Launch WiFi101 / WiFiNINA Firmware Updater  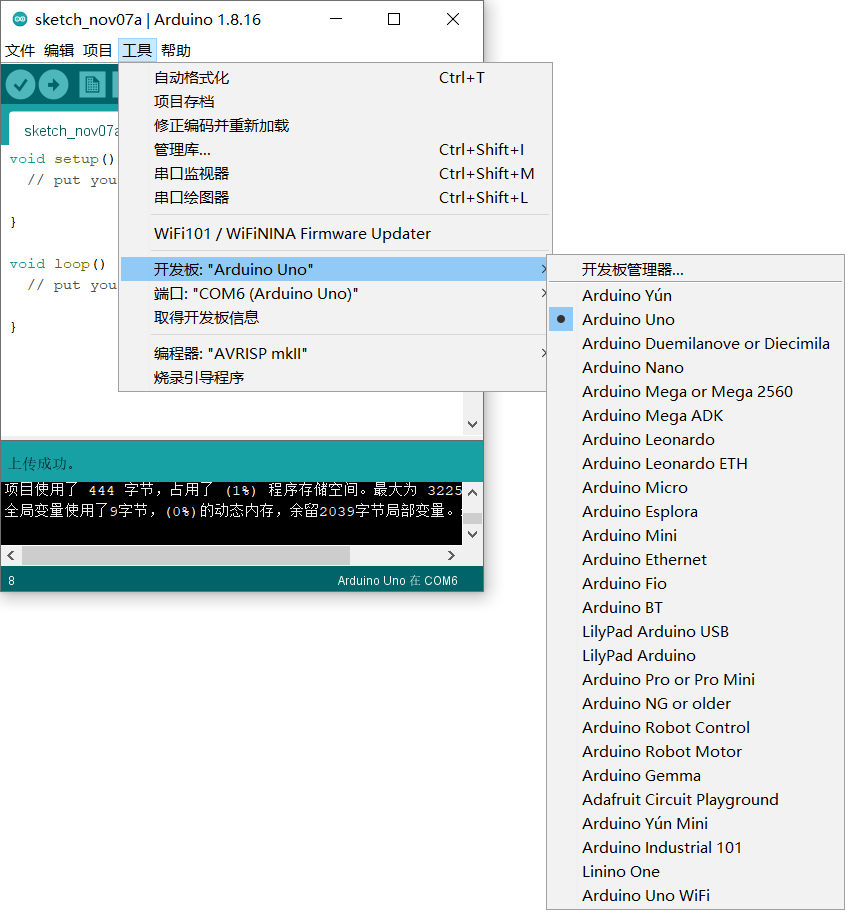click(x=334, y=233)
